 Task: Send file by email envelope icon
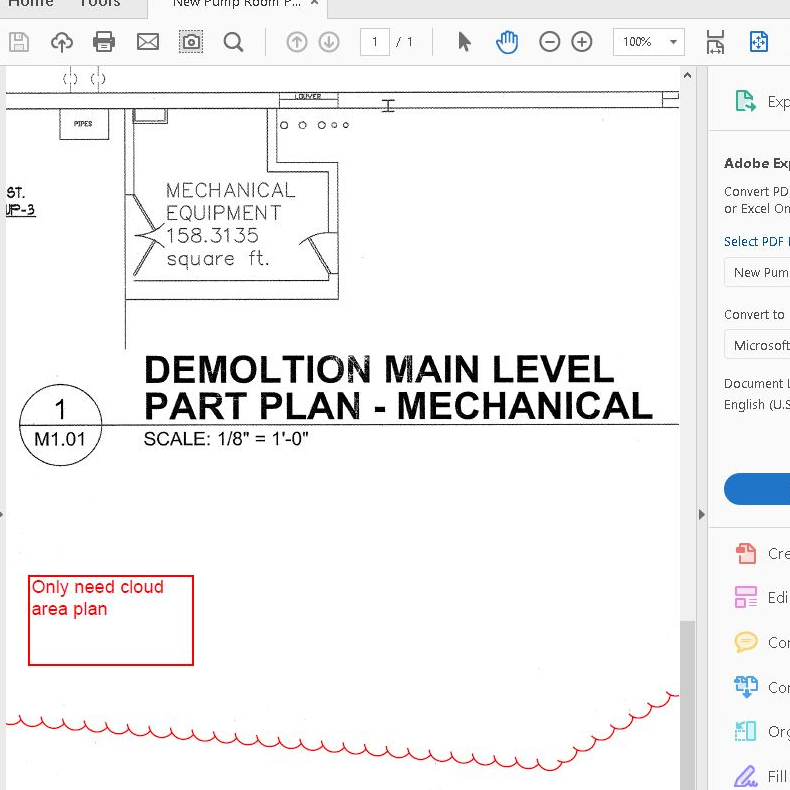148,42
